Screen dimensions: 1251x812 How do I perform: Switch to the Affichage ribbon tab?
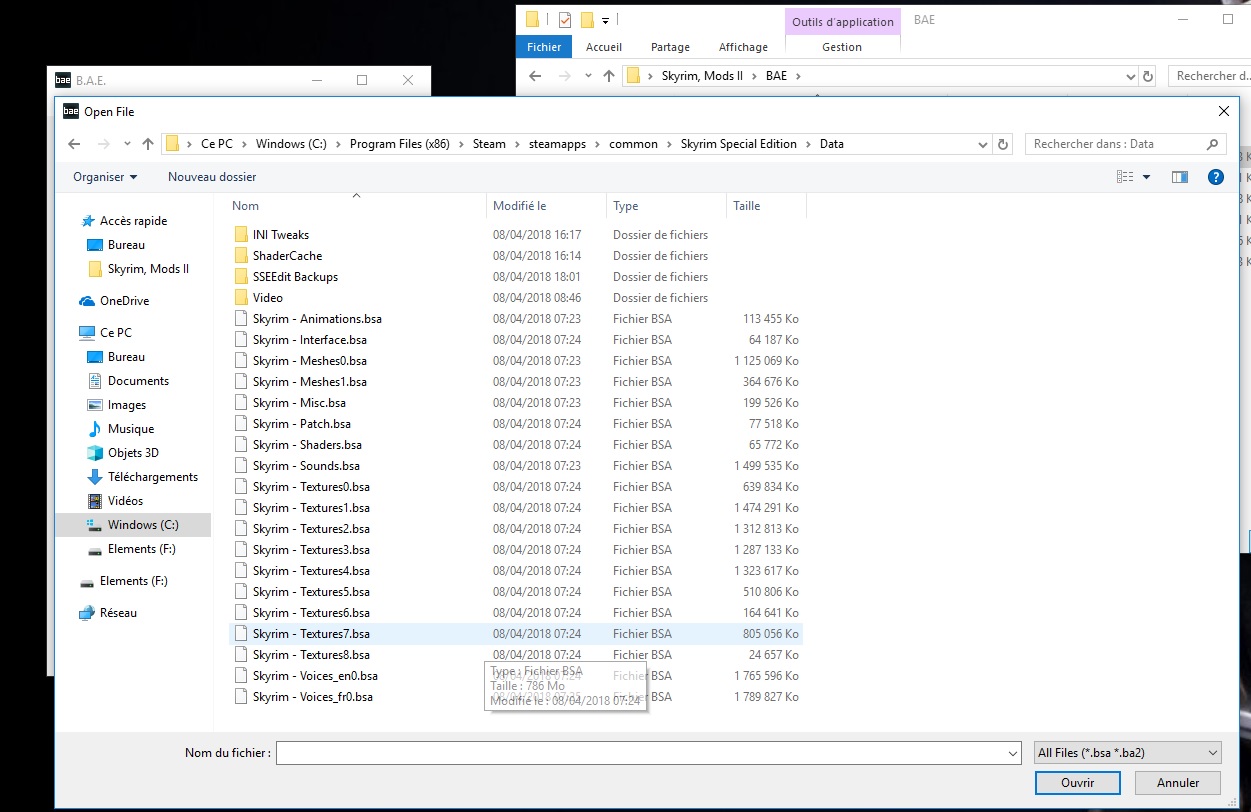tap(743, 47)
